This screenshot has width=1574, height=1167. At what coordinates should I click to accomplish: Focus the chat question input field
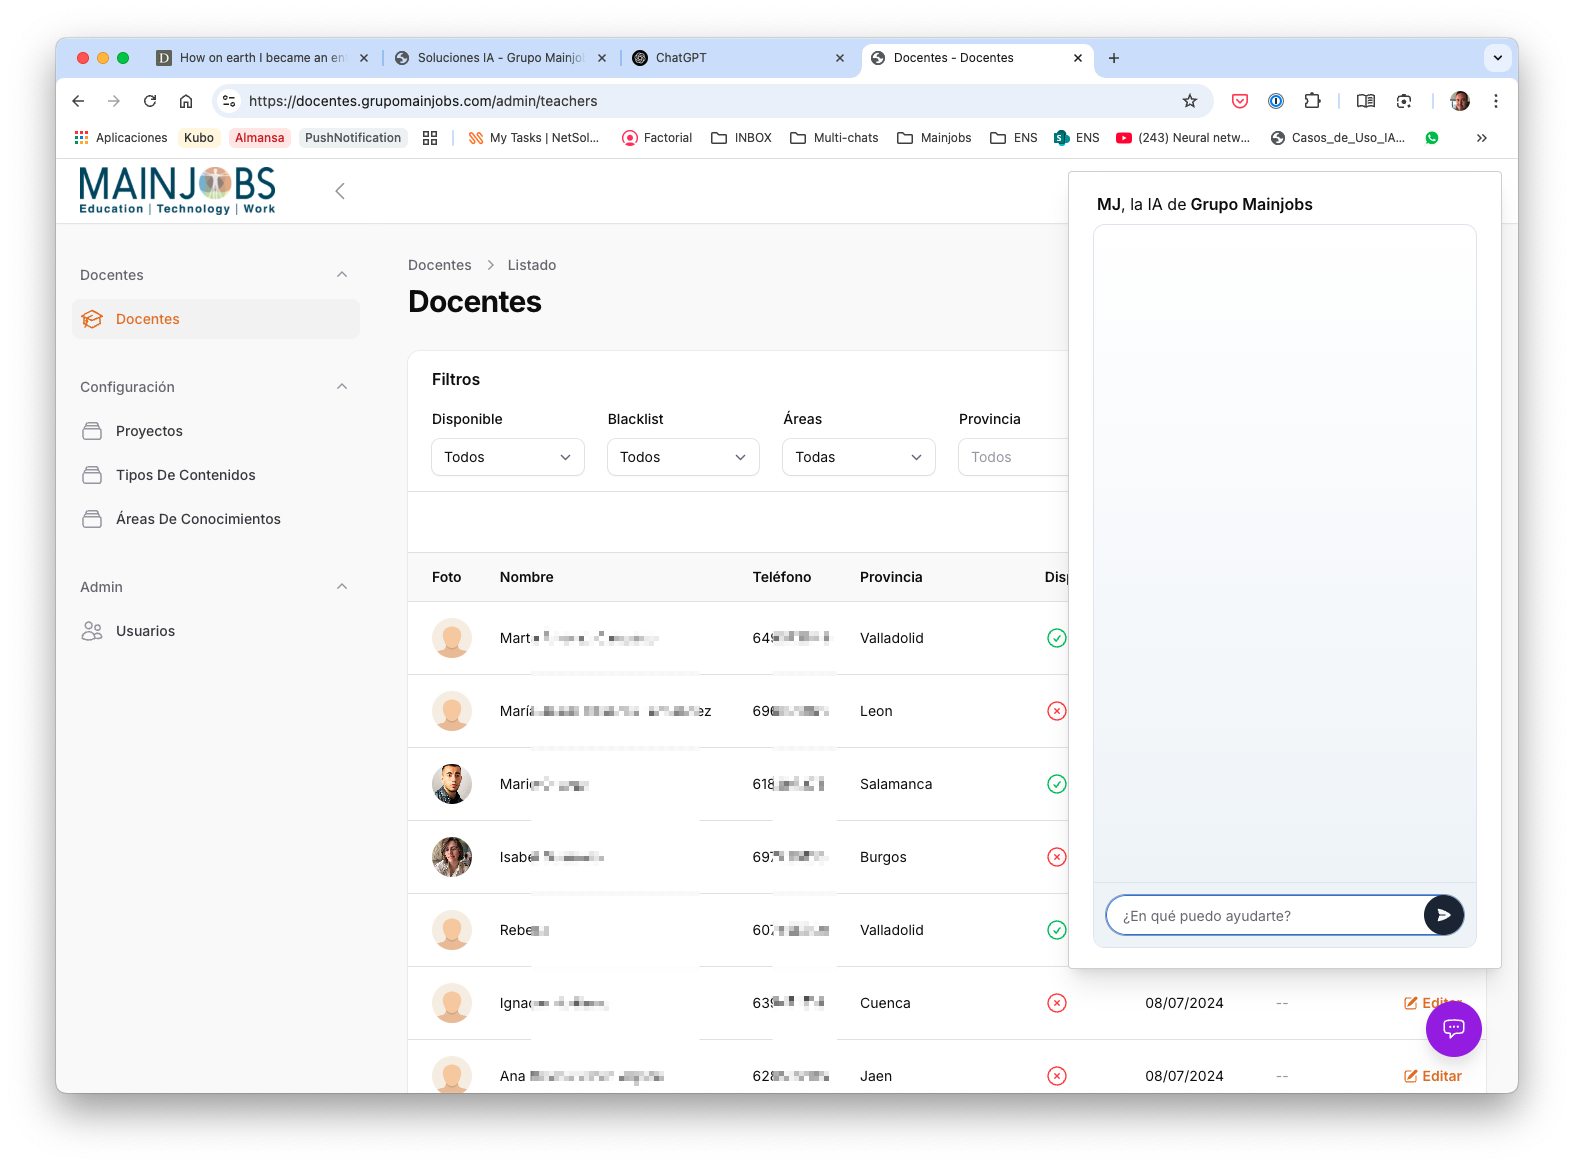[1265, 915]
